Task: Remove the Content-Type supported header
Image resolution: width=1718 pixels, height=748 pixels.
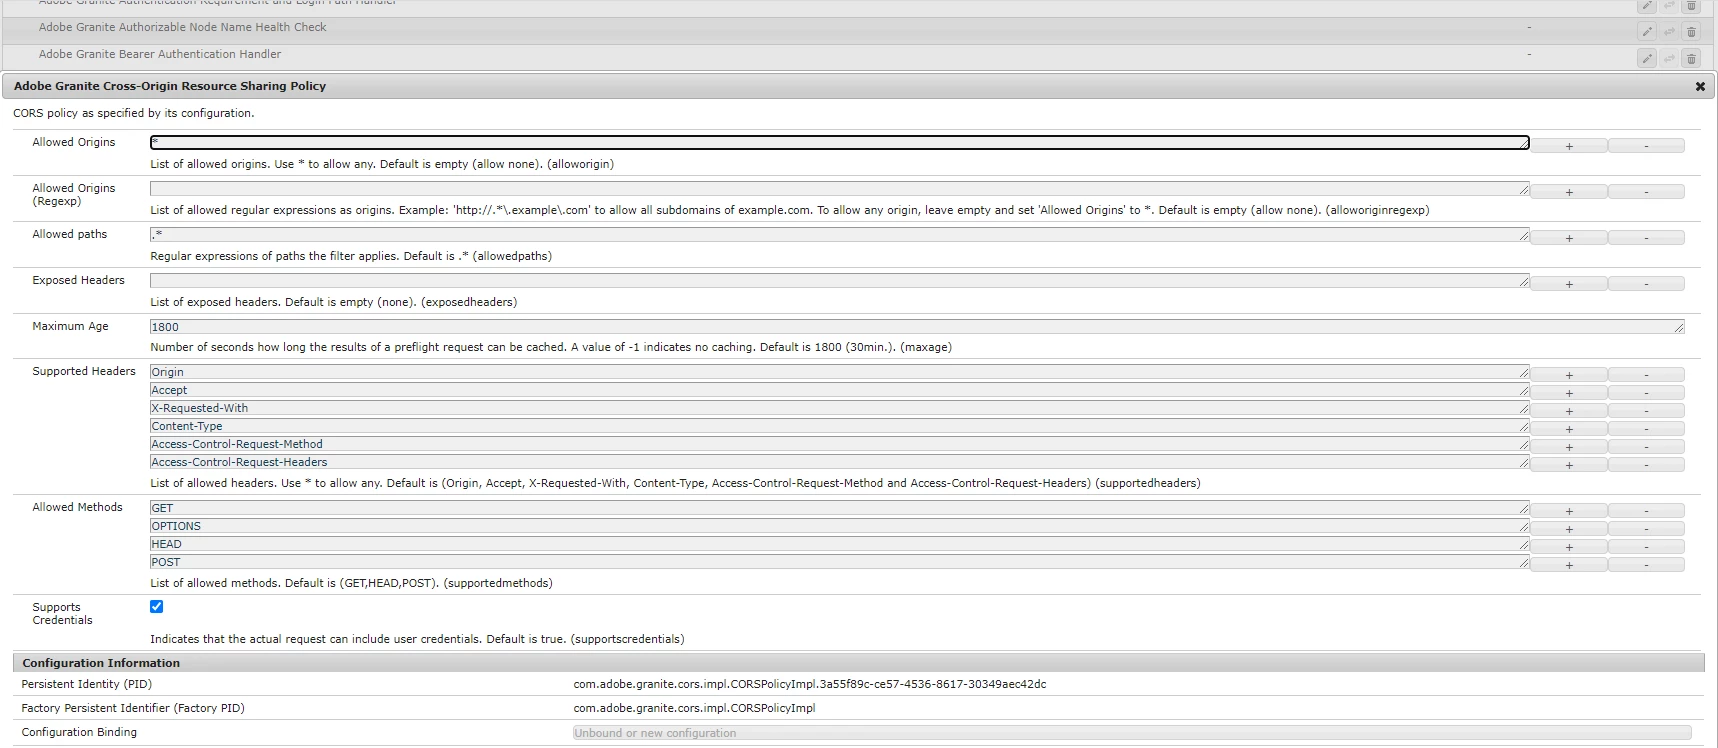Action: [1646, 429]
